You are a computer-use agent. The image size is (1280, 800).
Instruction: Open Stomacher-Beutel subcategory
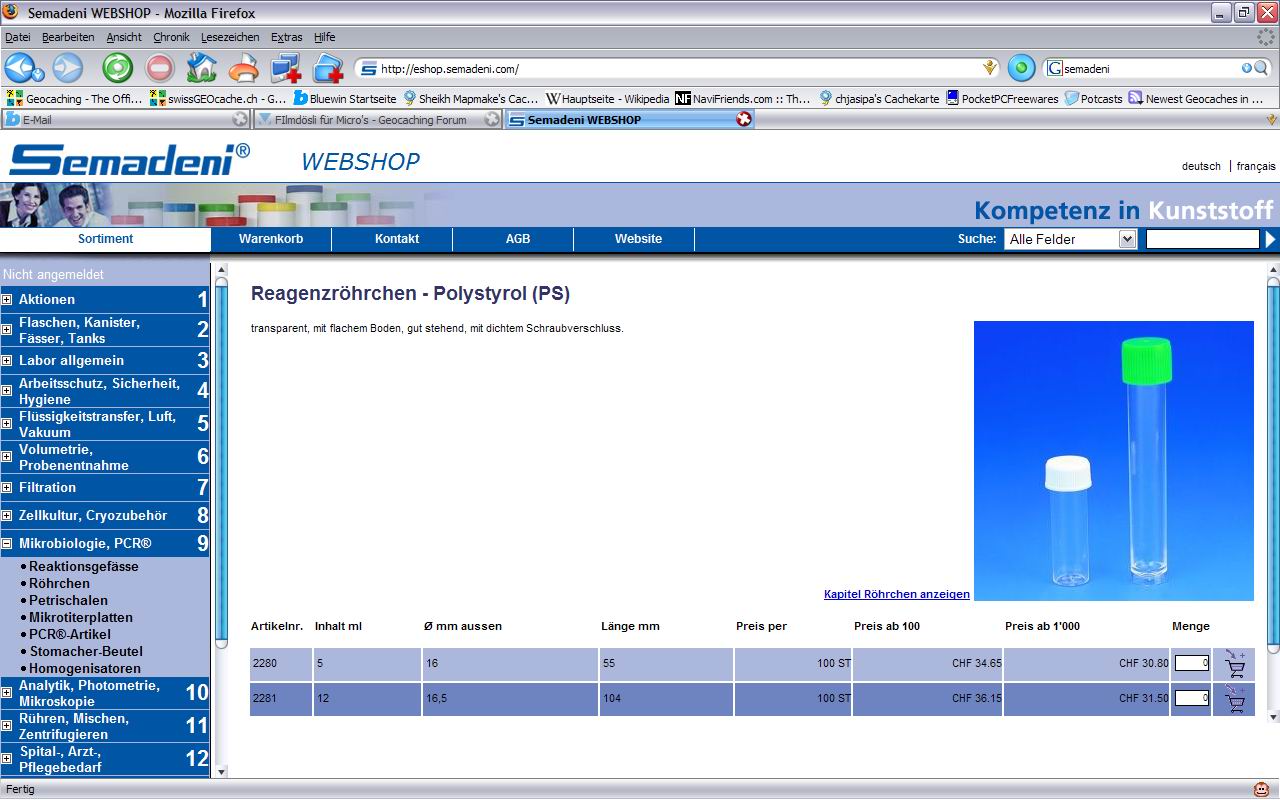pyautogui.click(x=86, y=651)
